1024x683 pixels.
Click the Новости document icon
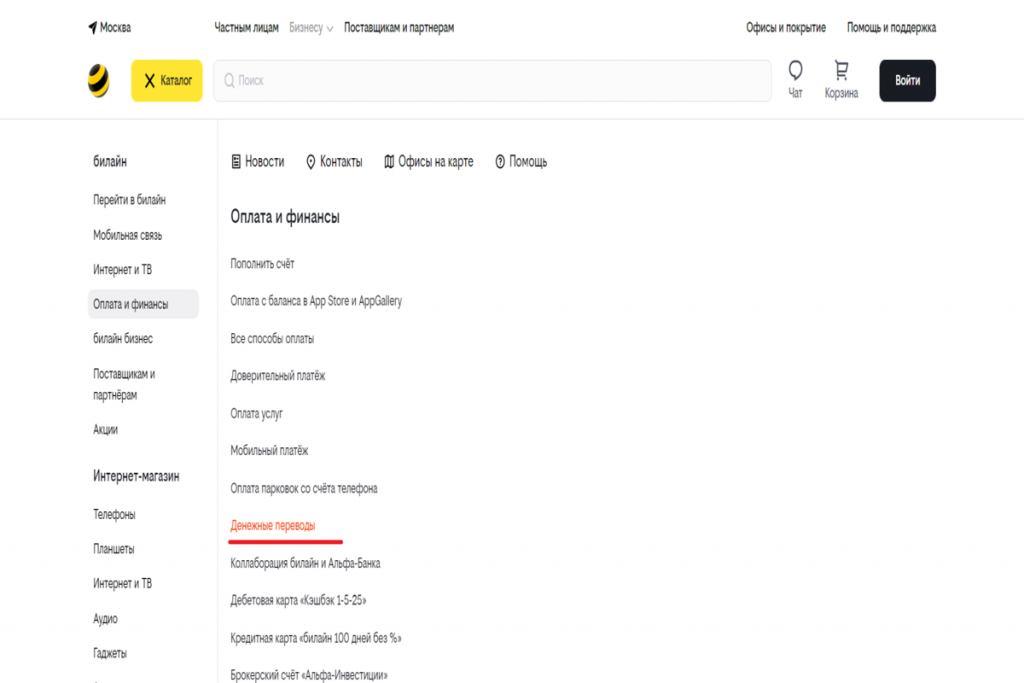(236, 161)
